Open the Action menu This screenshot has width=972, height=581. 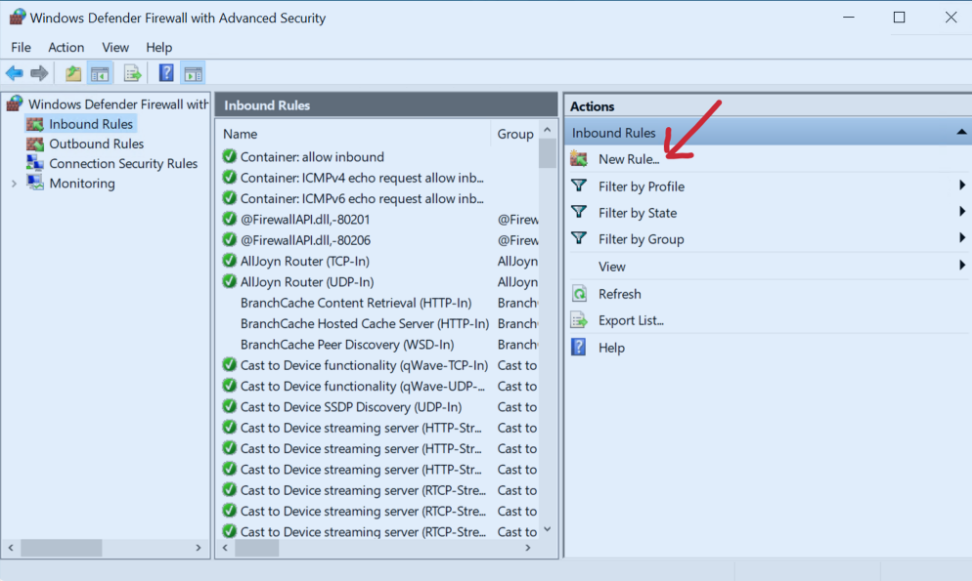pyautogui.click(x=66, y=47)
